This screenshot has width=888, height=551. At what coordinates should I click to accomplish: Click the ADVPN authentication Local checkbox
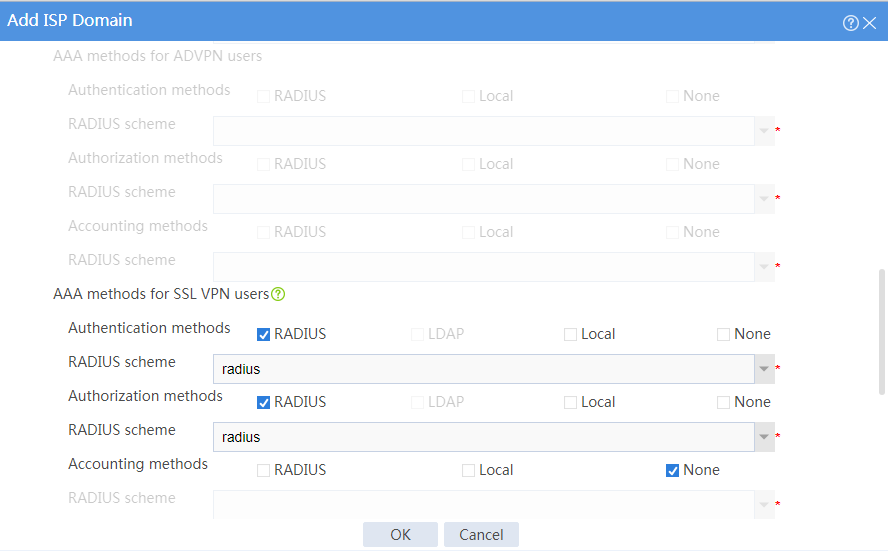468,97
